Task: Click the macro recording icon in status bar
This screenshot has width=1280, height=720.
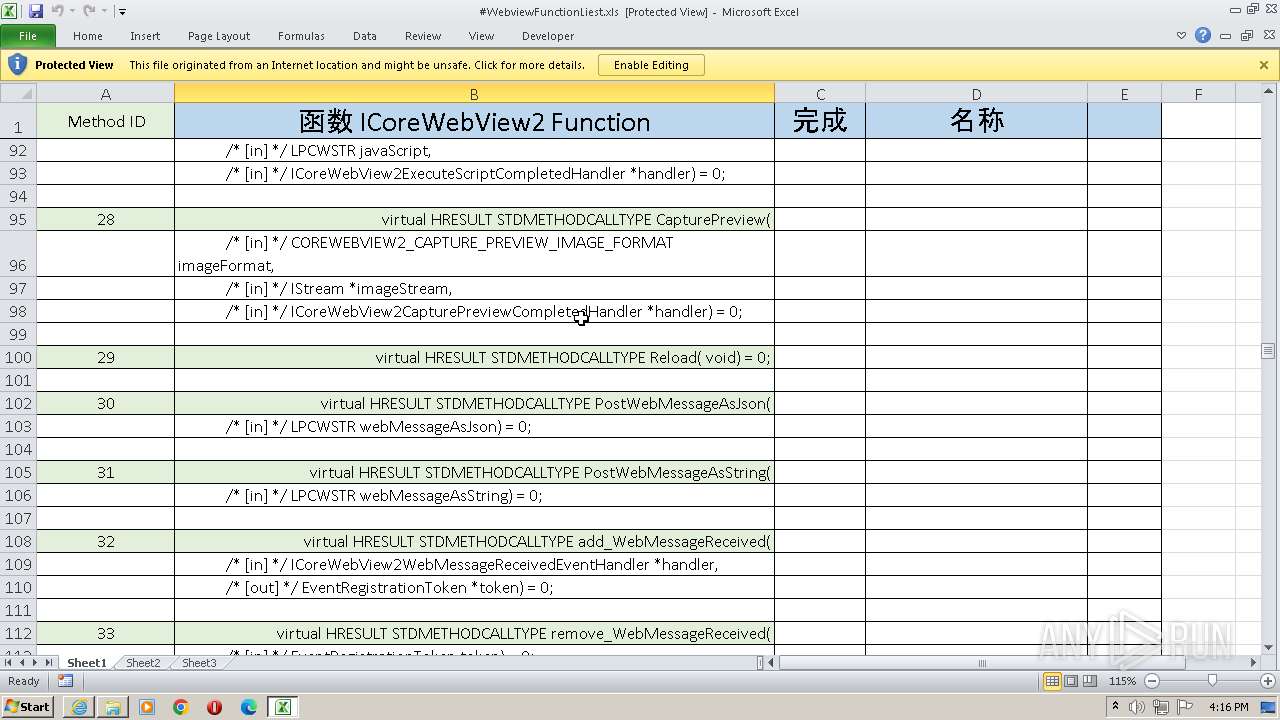Action: tap(65, 681)
